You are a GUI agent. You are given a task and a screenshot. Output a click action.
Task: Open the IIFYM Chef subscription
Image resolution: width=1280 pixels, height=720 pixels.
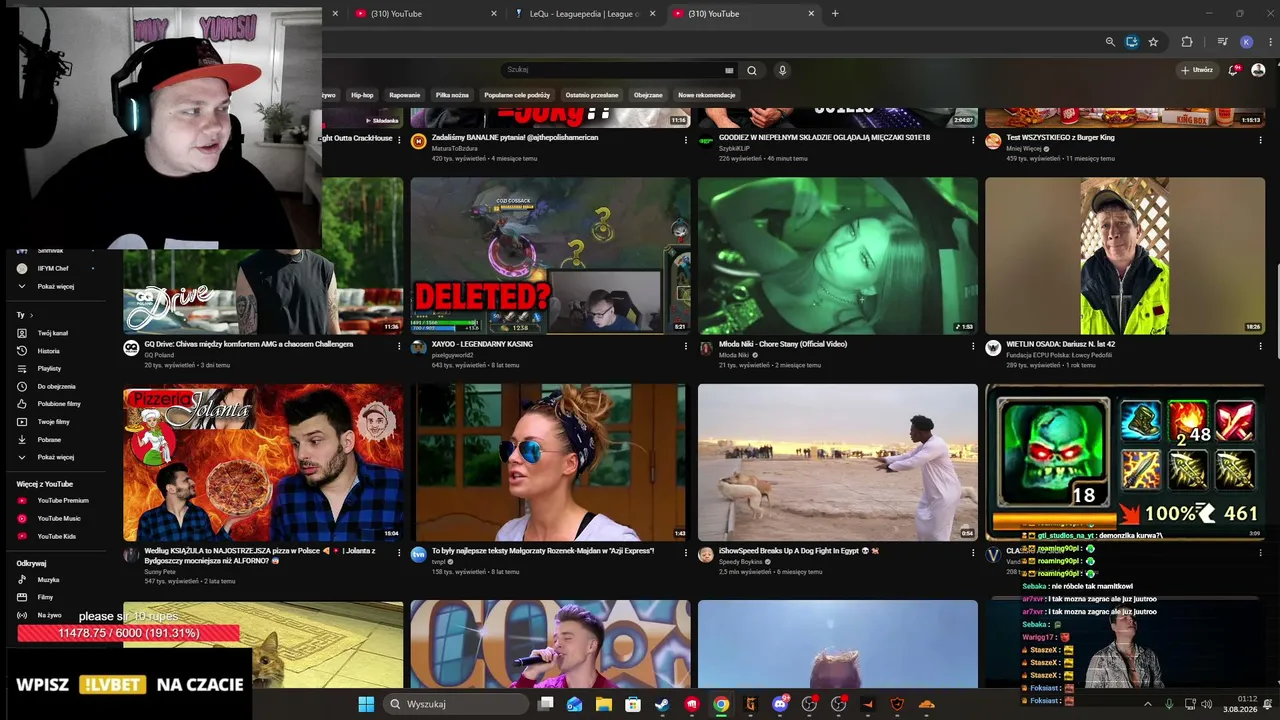55,269
